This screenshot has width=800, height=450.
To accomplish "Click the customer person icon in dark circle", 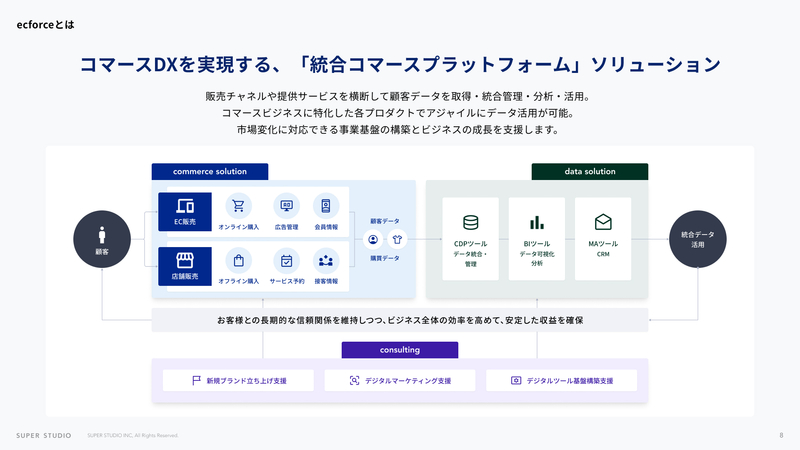I will click(102, 235).
